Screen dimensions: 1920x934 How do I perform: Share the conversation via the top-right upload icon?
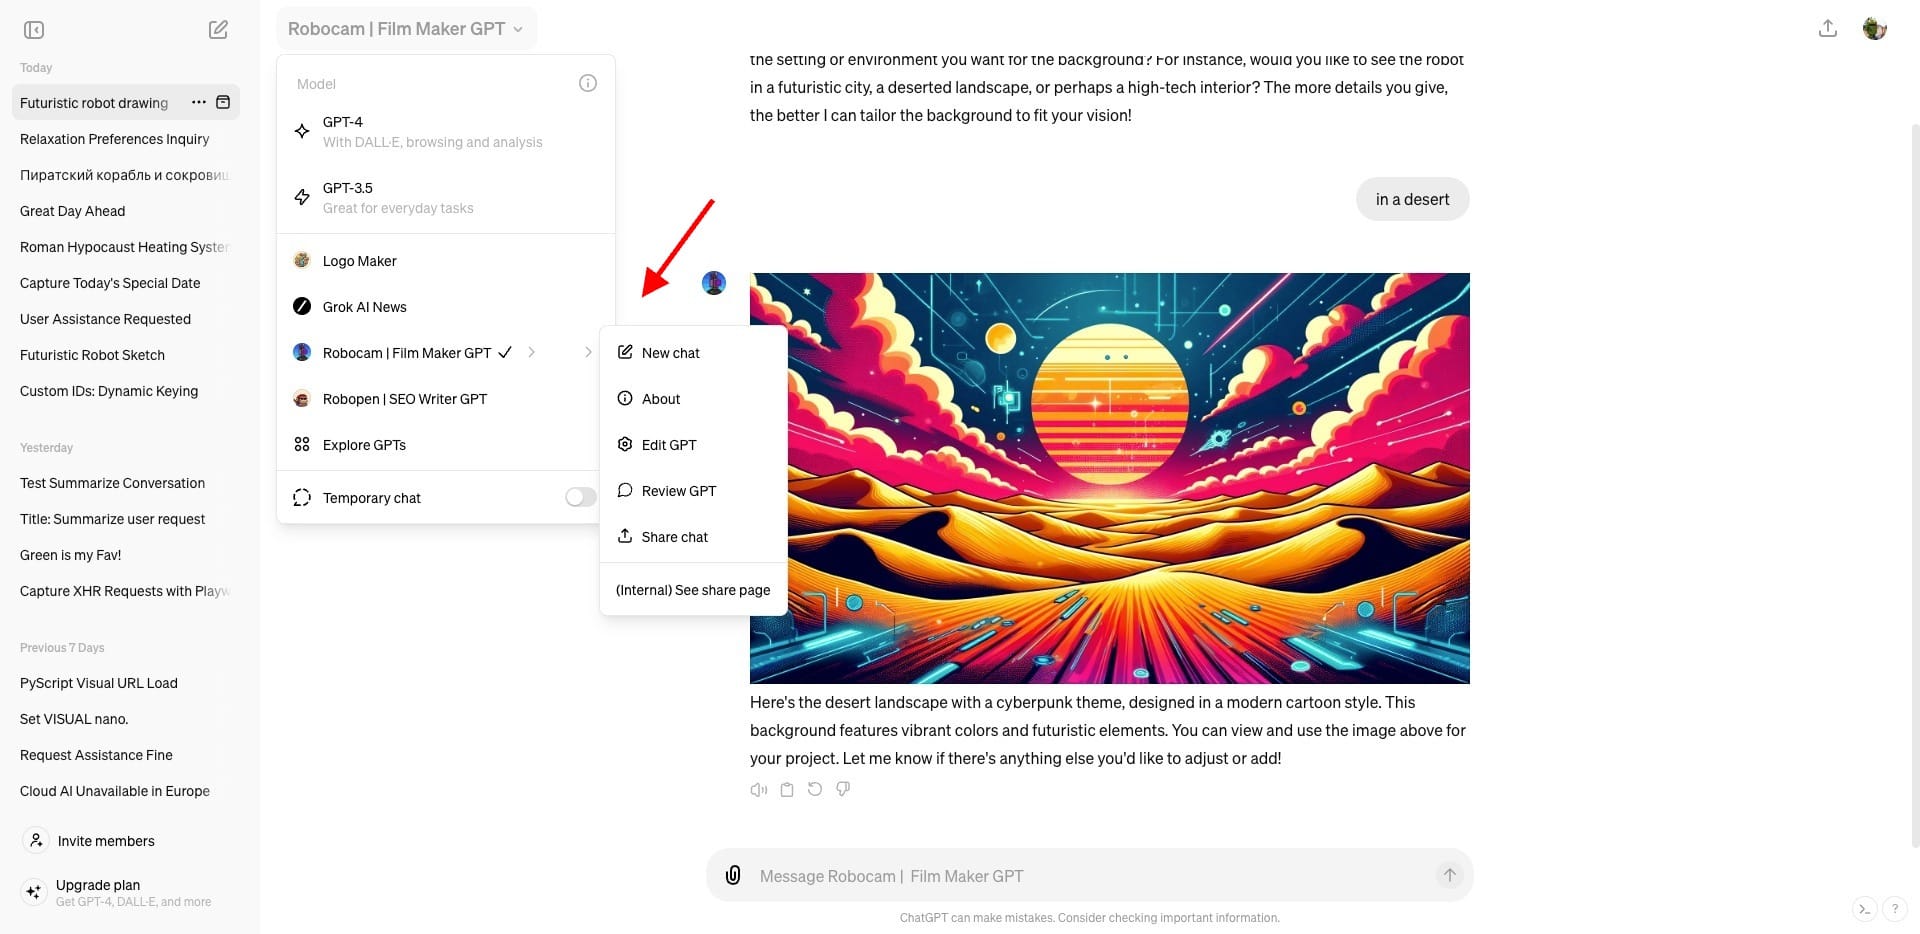click(x=1828, y=28)
